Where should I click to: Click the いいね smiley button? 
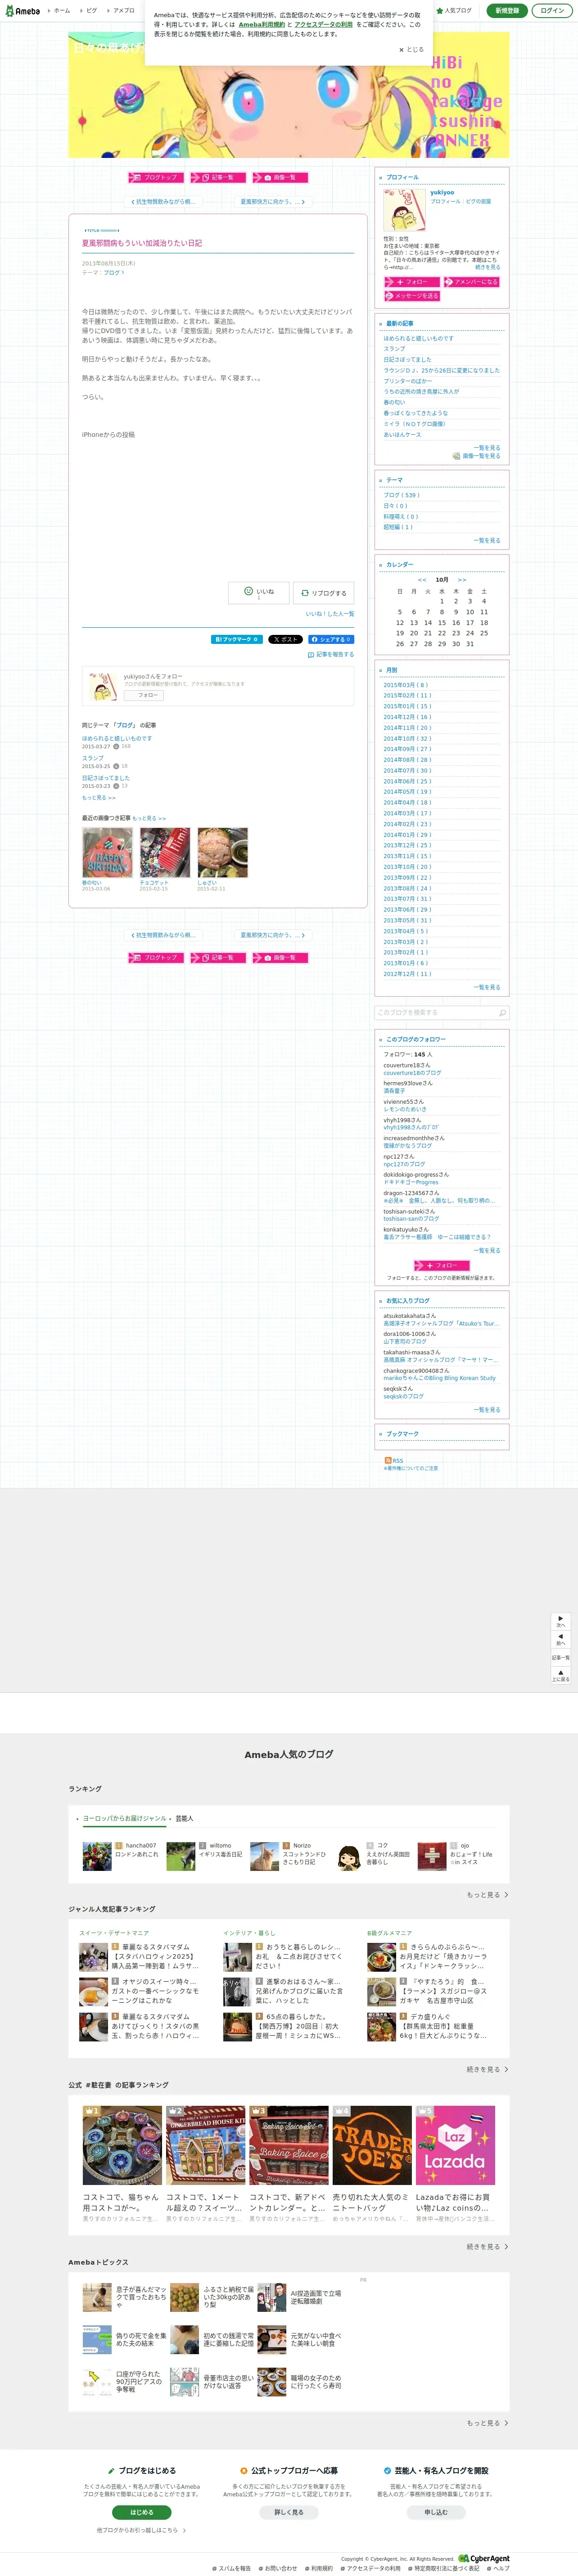258,592
